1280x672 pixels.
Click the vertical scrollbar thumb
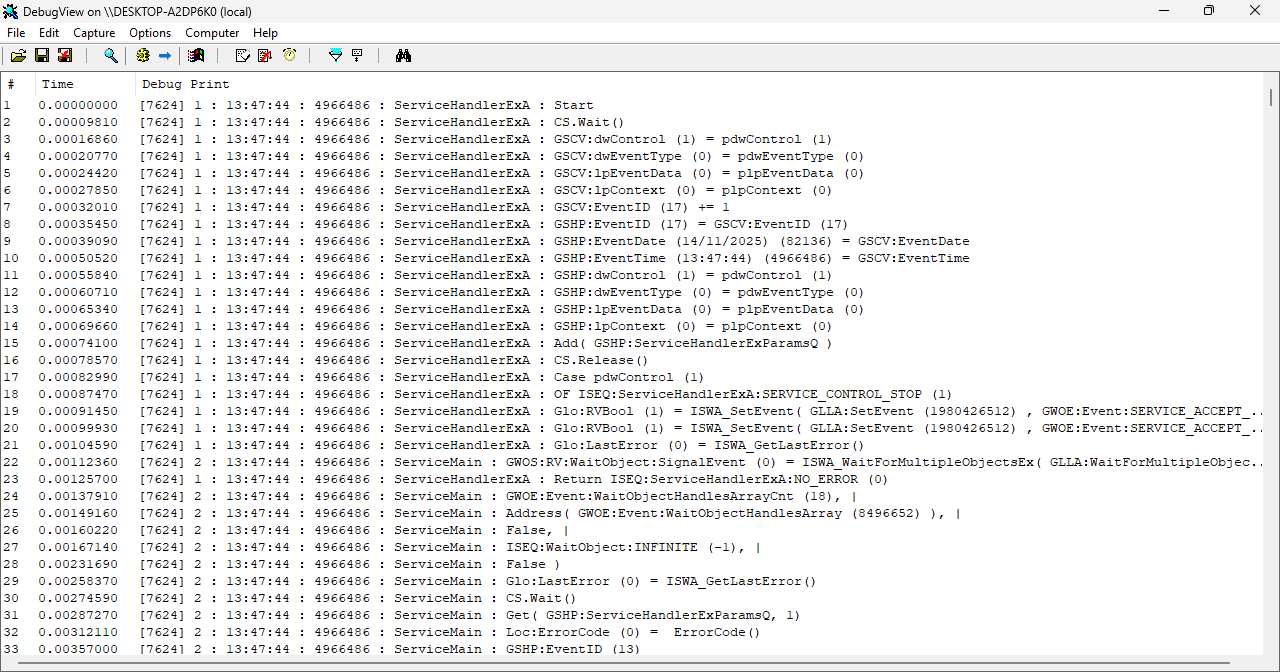[x=1270, y=97]
